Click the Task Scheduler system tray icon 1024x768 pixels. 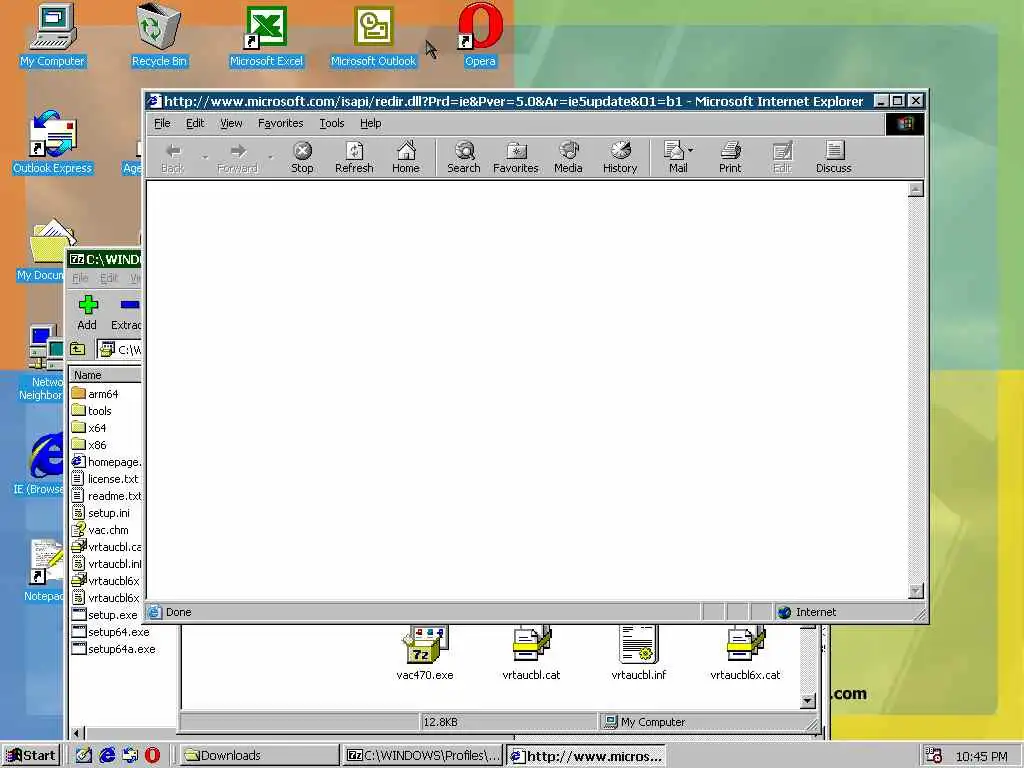coord(934,756)
